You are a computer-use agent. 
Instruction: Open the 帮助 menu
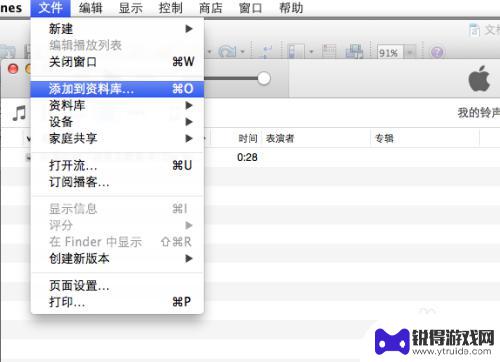pyautogui.click(x=291, y=8)
